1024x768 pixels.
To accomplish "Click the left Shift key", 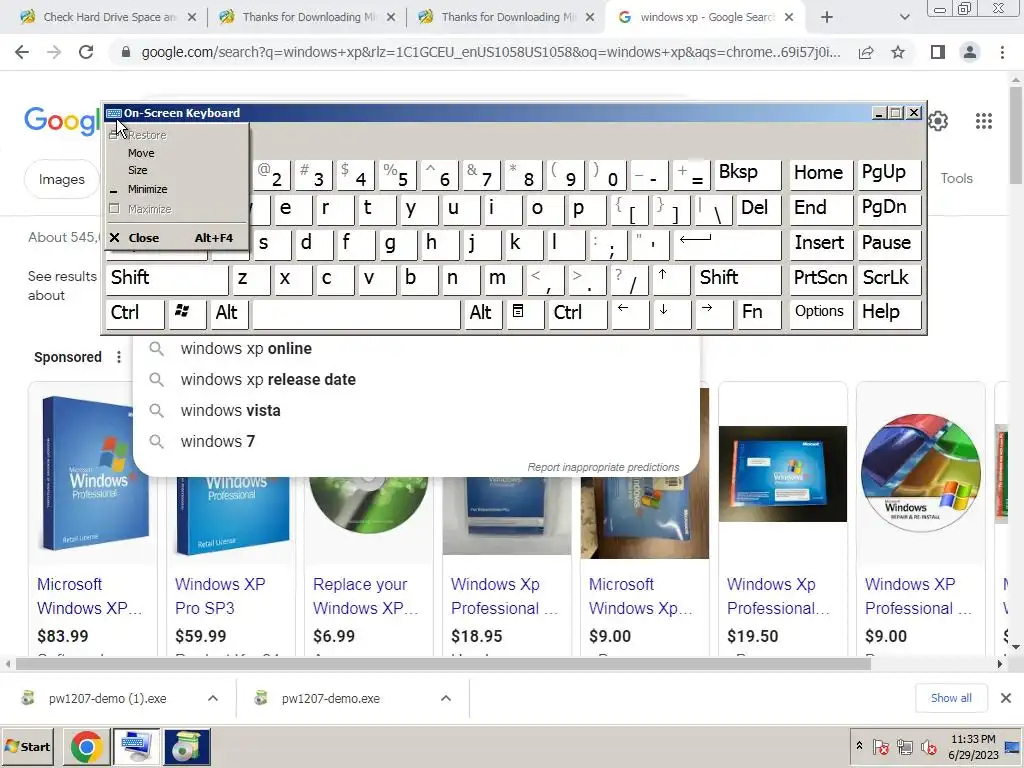I will 167,279.
